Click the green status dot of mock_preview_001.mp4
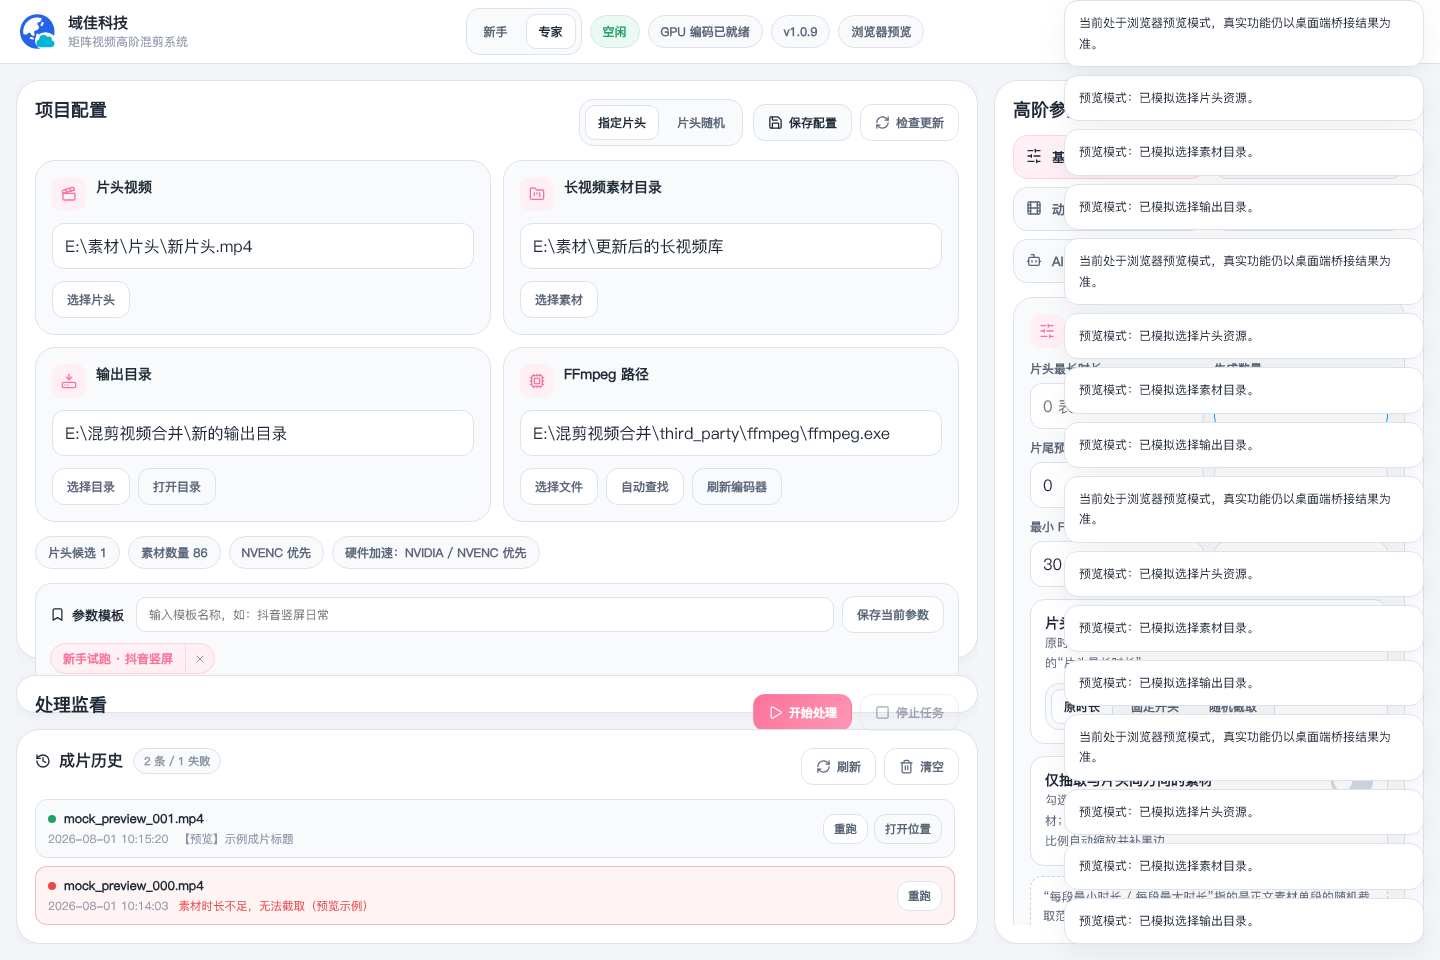 point(52,819)
